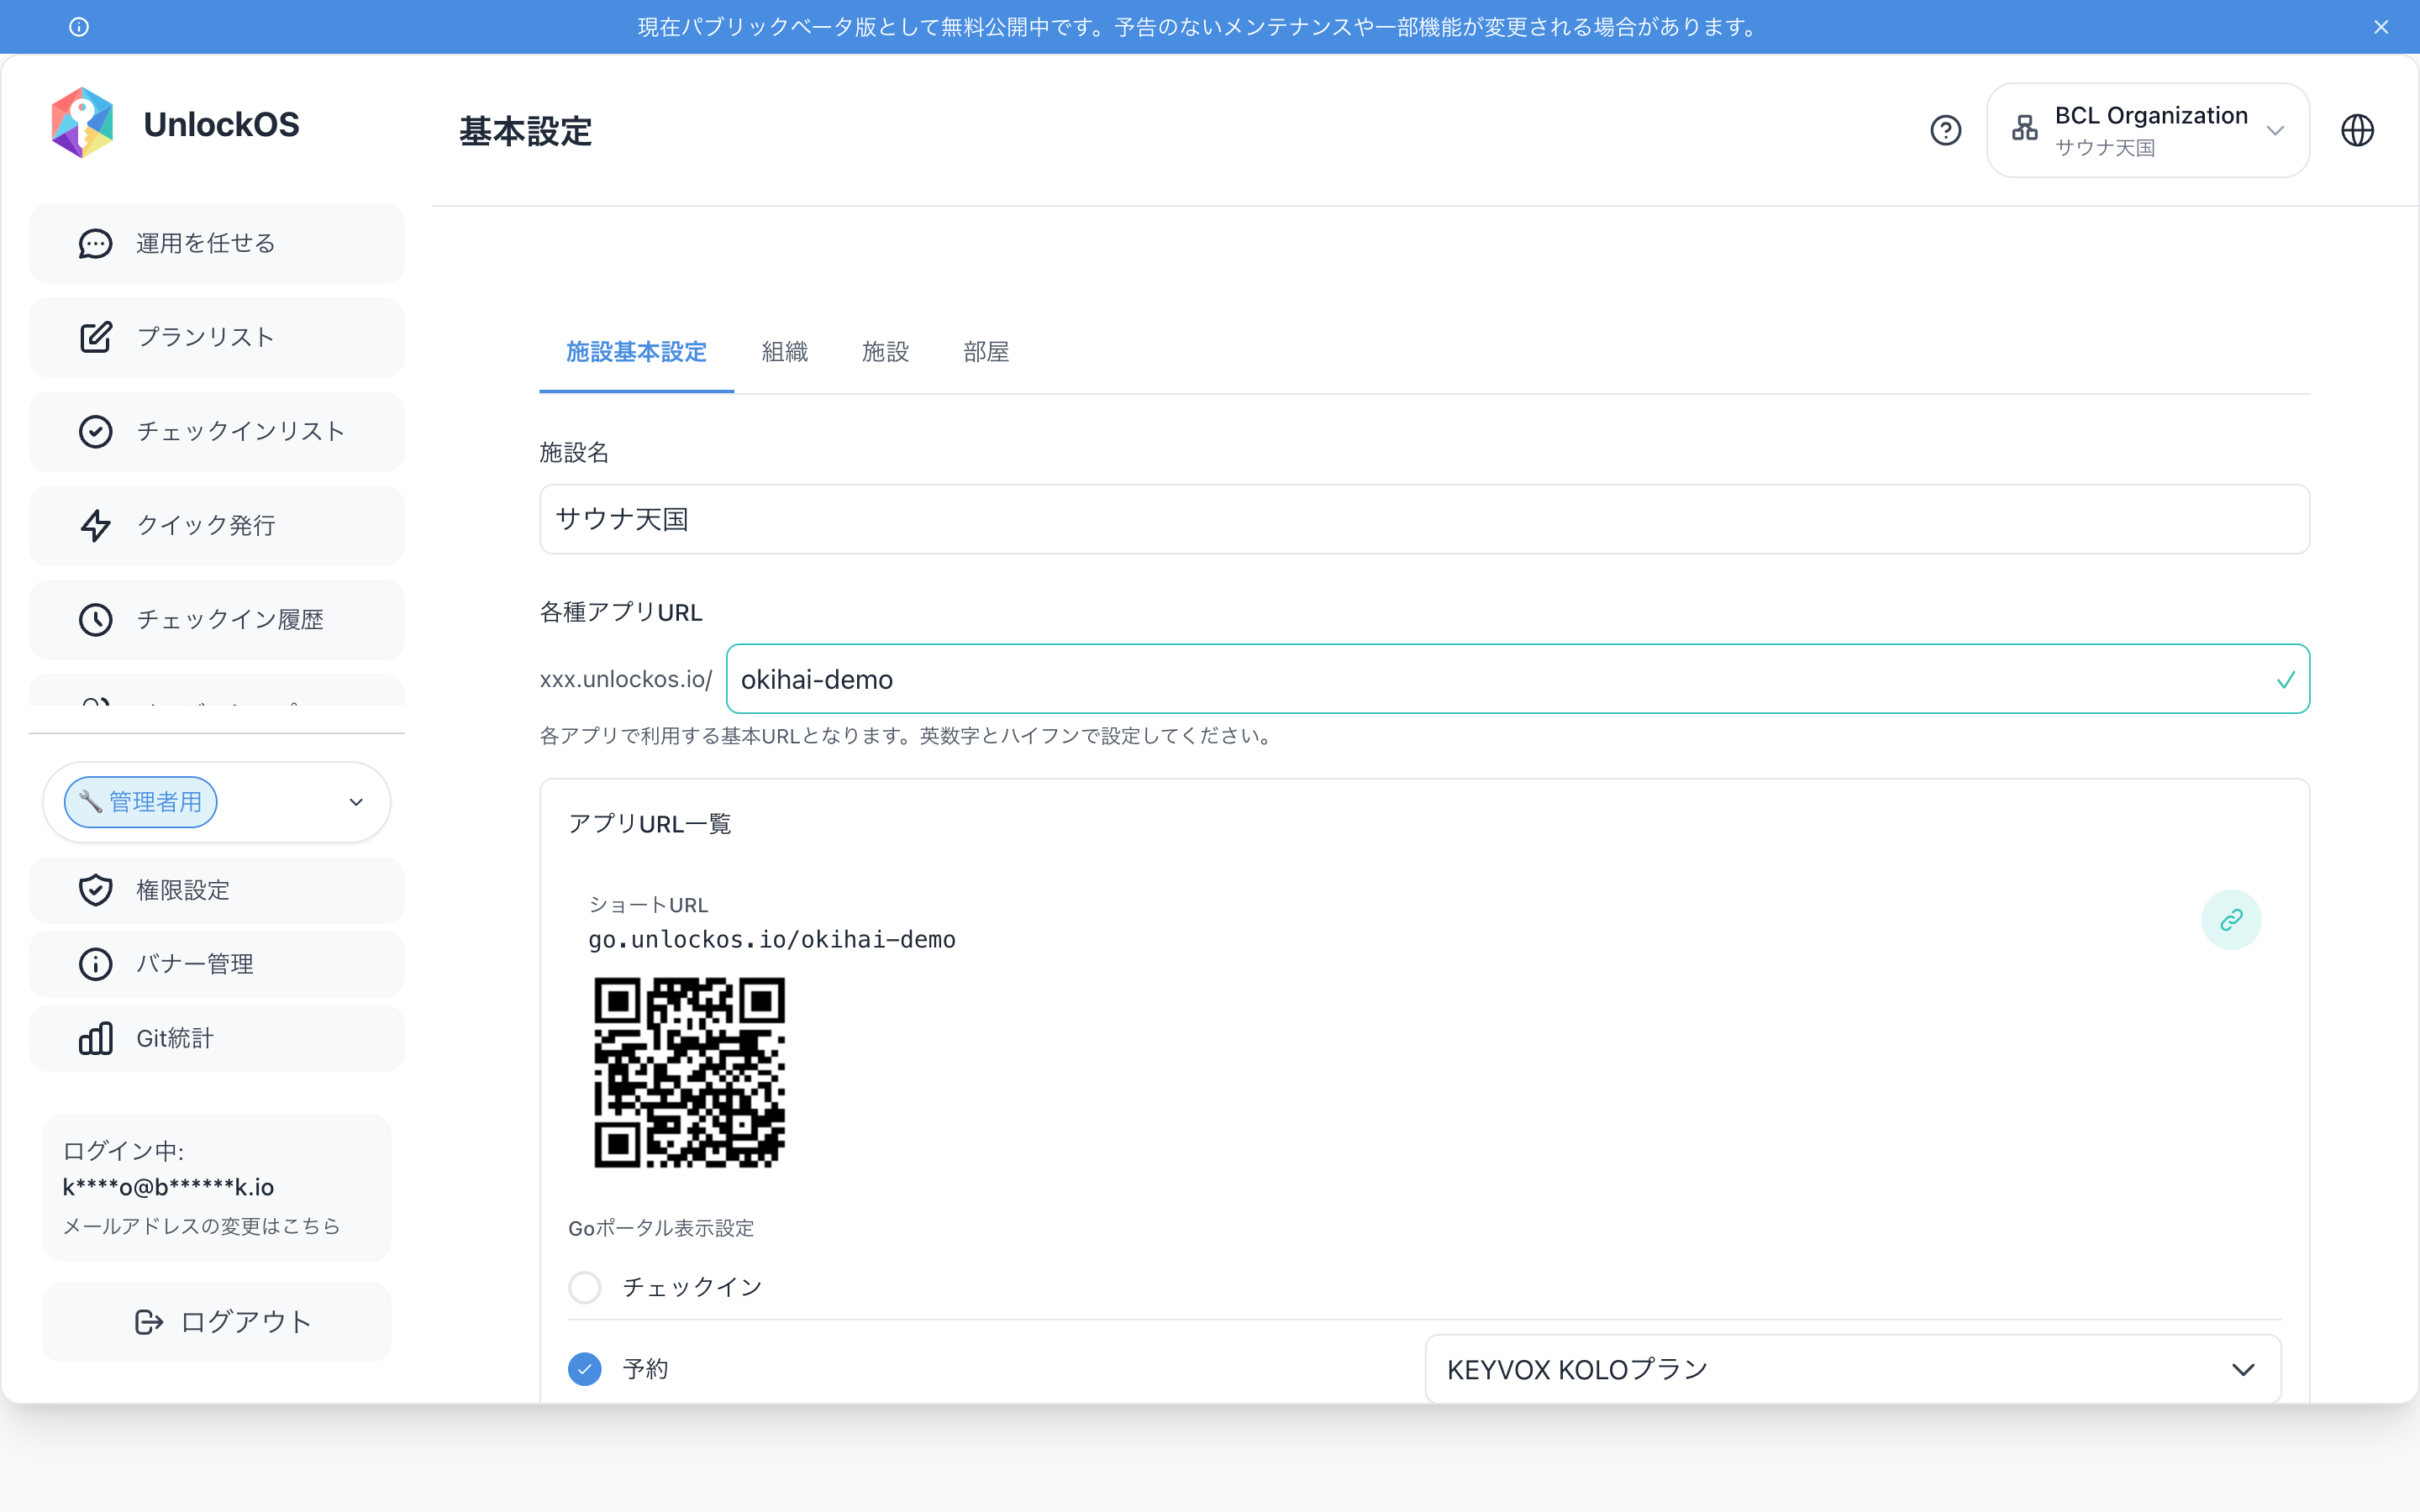Click the 施設名 input field

coord(1424,519)
